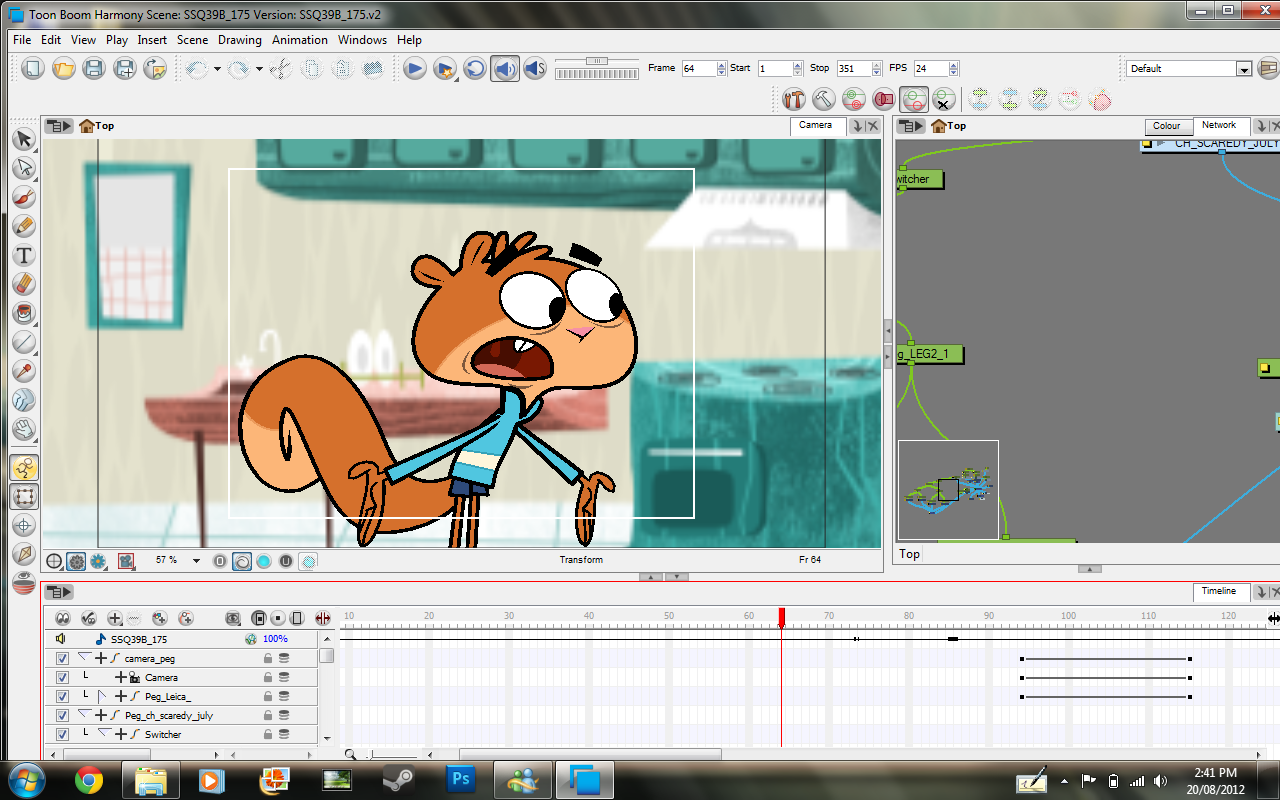Open the Redo history dropdown arrow
The image size is (1280, 800).
coord(259,69)
